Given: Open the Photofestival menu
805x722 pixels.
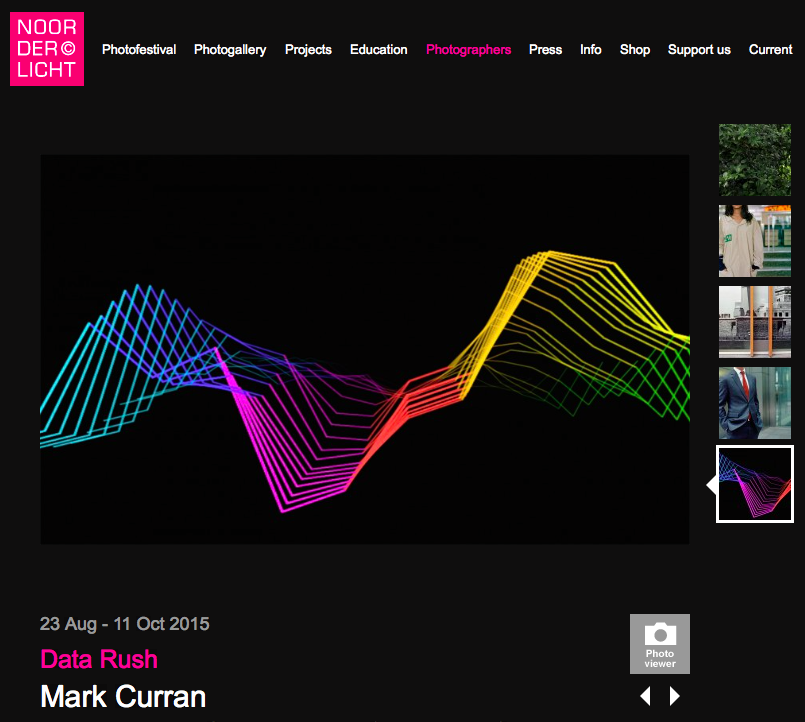Looking at the screenshot, I should click(x=139, y=50).
